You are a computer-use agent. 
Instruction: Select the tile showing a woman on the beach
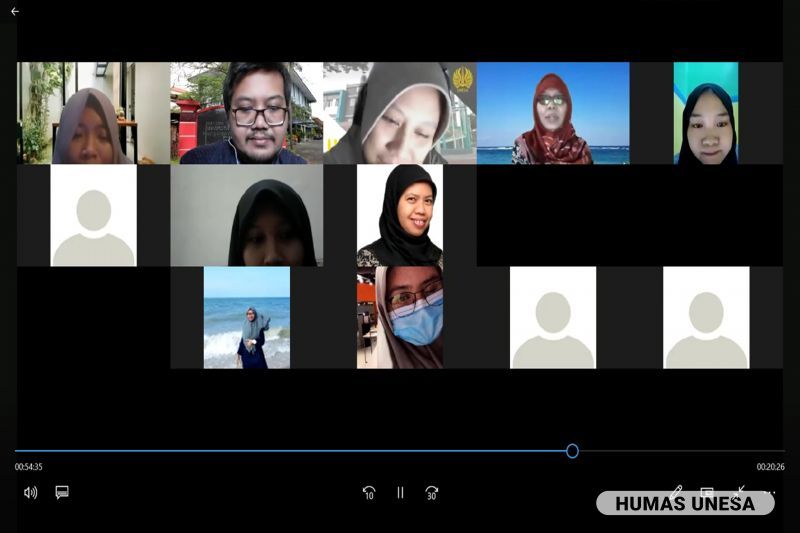[247, 317]
